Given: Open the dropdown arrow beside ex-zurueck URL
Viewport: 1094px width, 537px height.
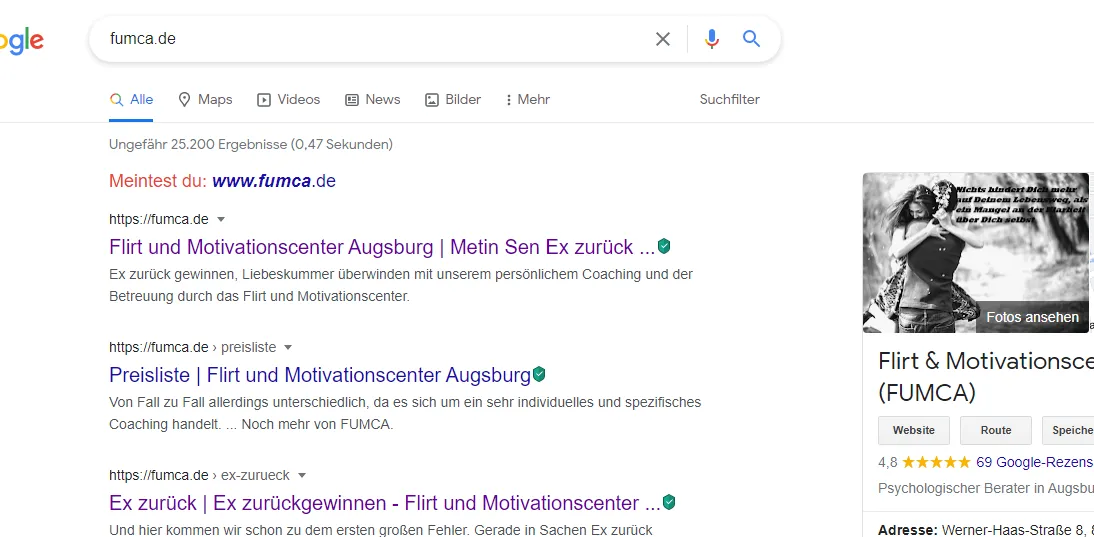Looking at the screenshot, I should click(x=302, y=476).
